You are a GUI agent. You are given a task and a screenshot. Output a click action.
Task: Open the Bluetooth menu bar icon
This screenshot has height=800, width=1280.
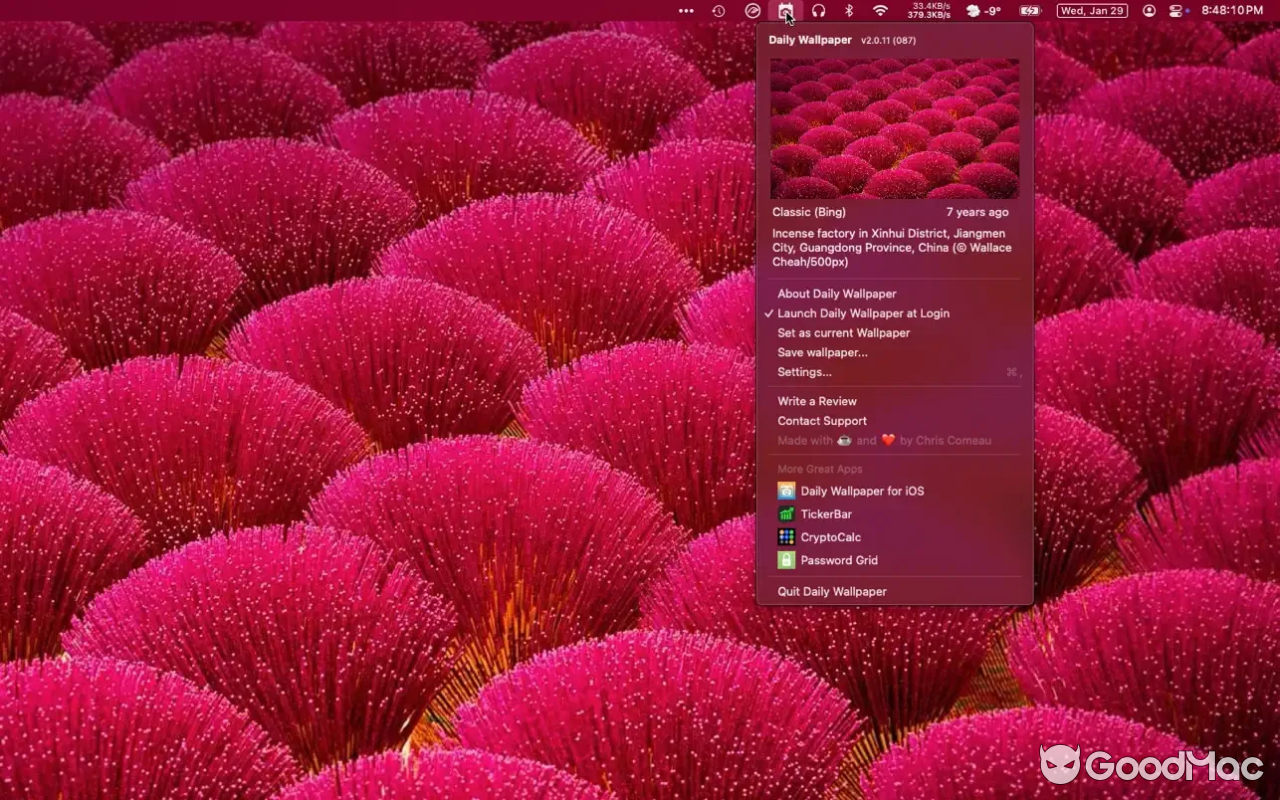click(849, 11)
